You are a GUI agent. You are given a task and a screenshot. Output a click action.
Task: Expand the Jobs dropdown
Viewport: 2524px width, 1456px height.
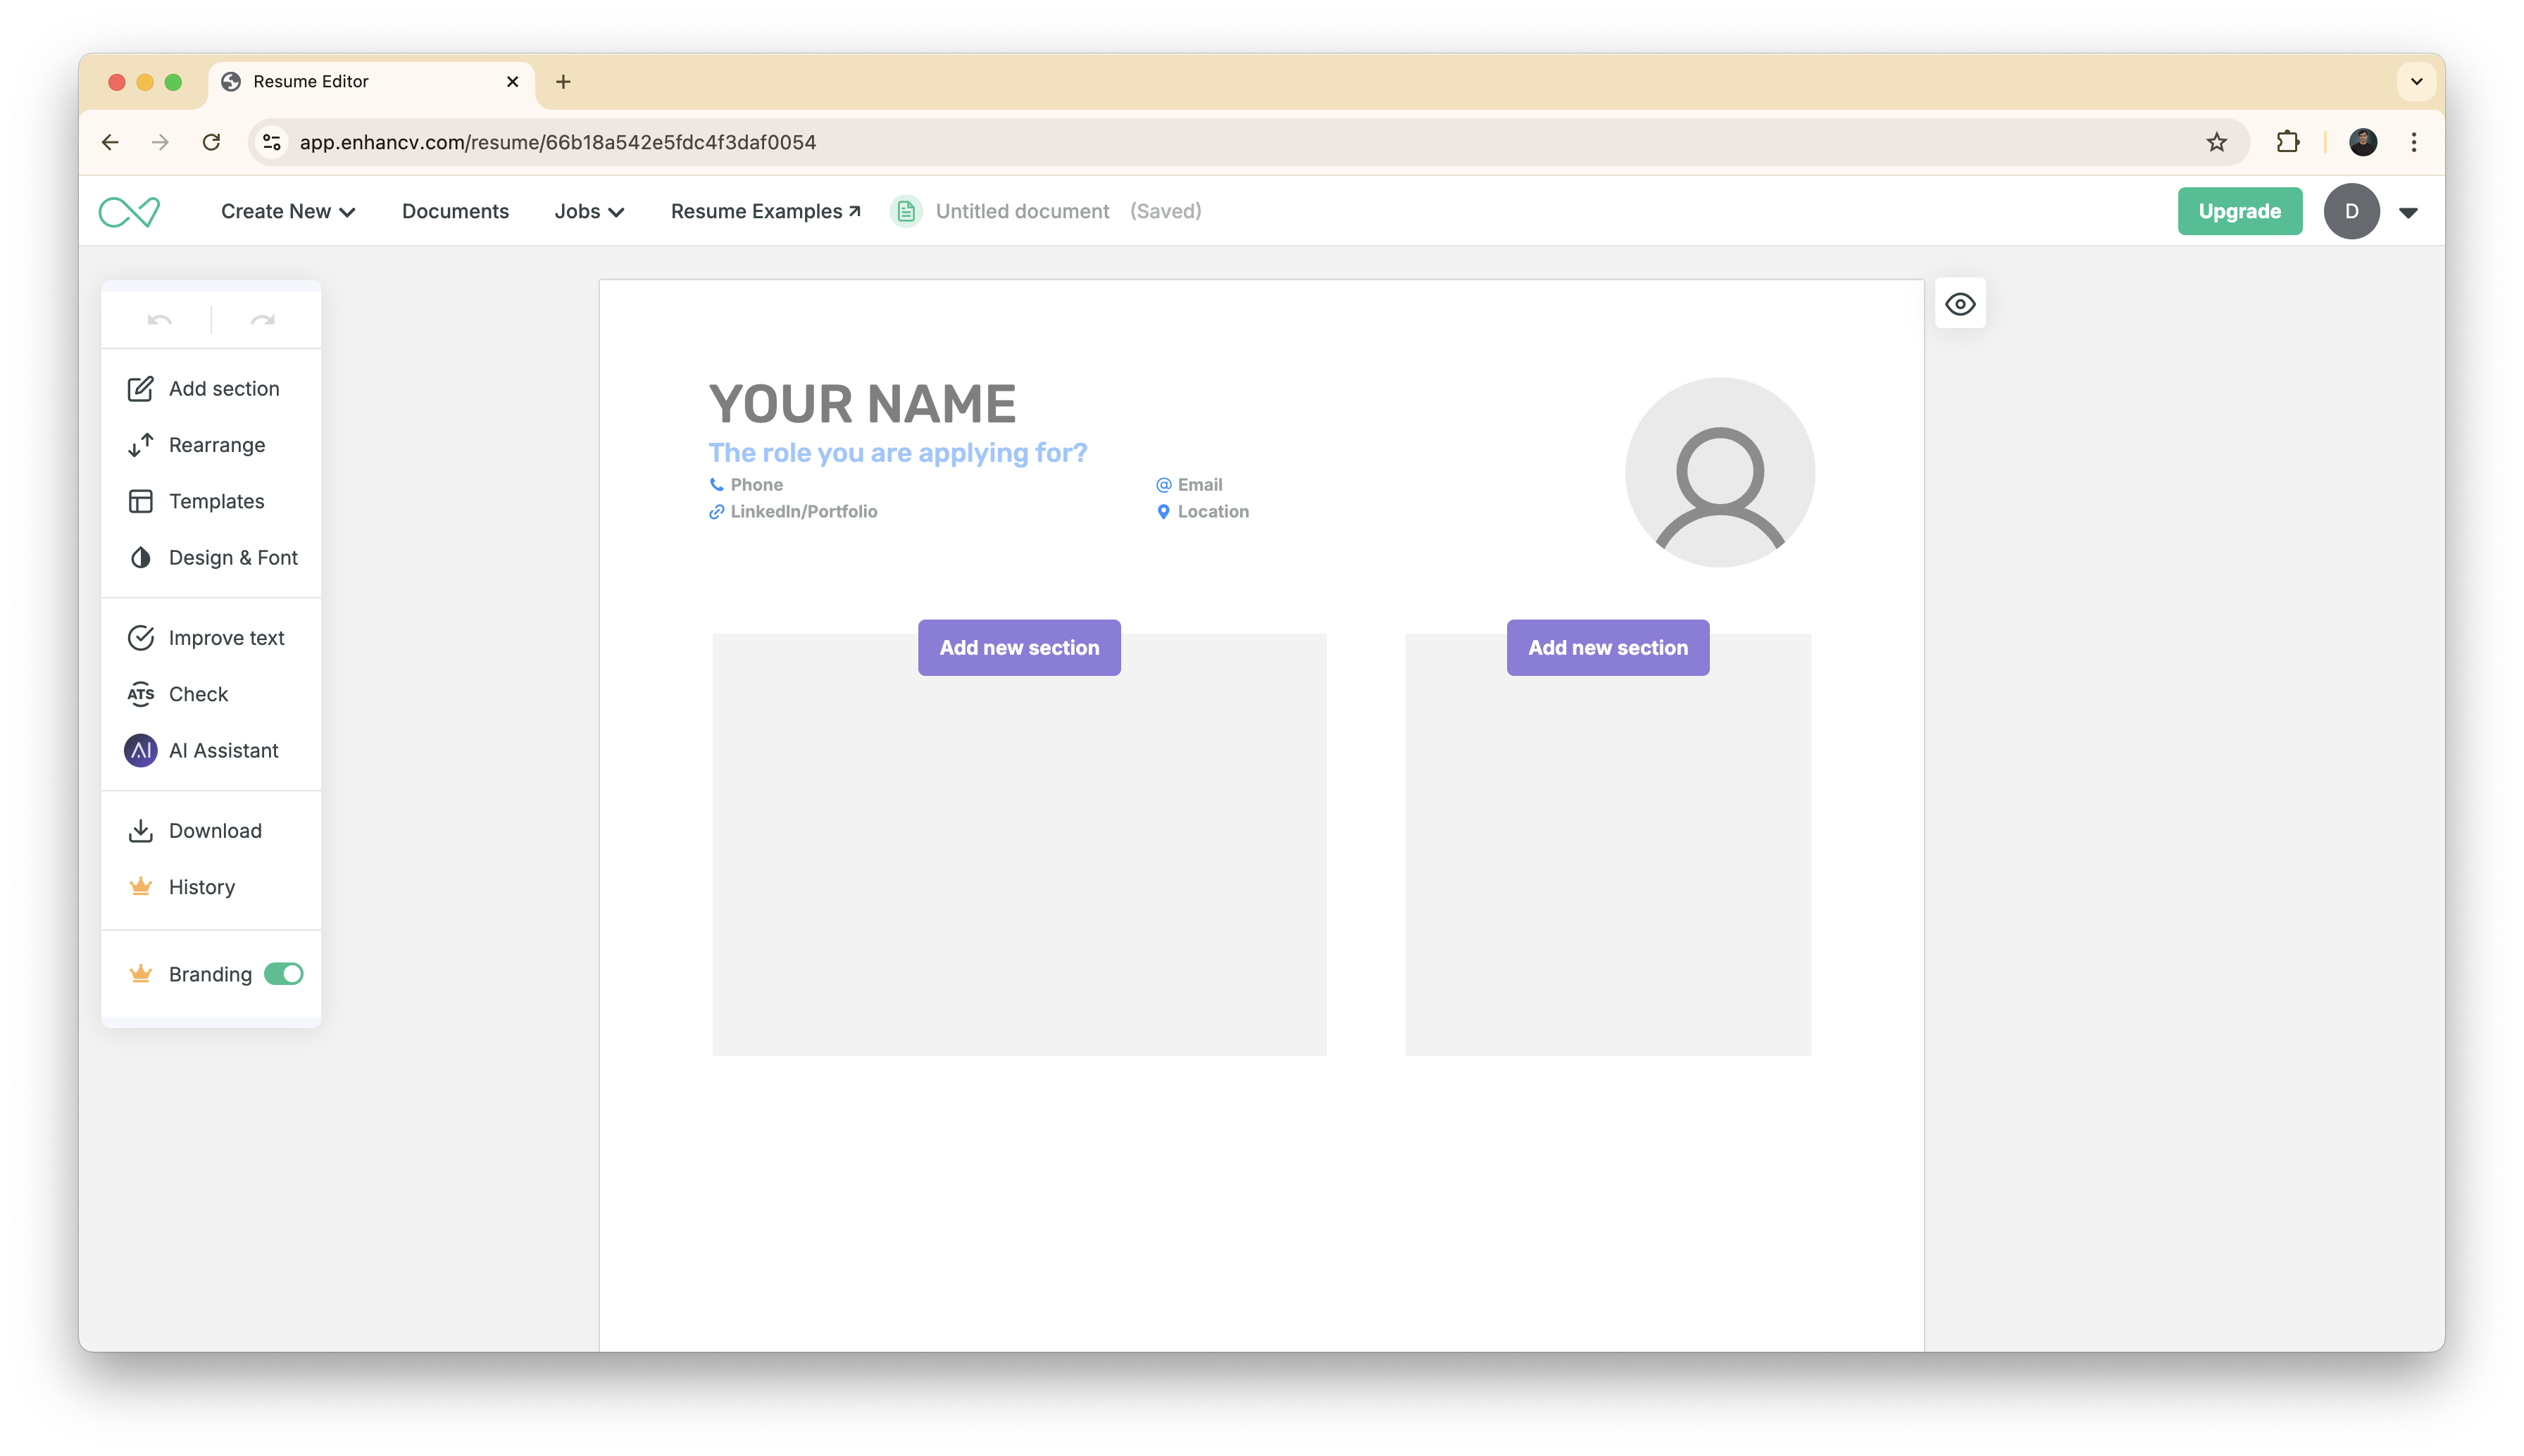click(x=590, y=211)
